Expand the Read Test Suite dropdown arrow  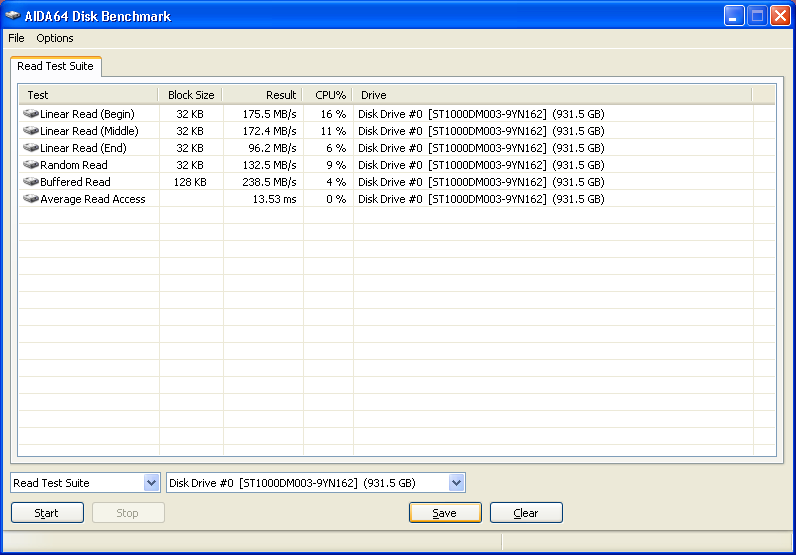151,483
